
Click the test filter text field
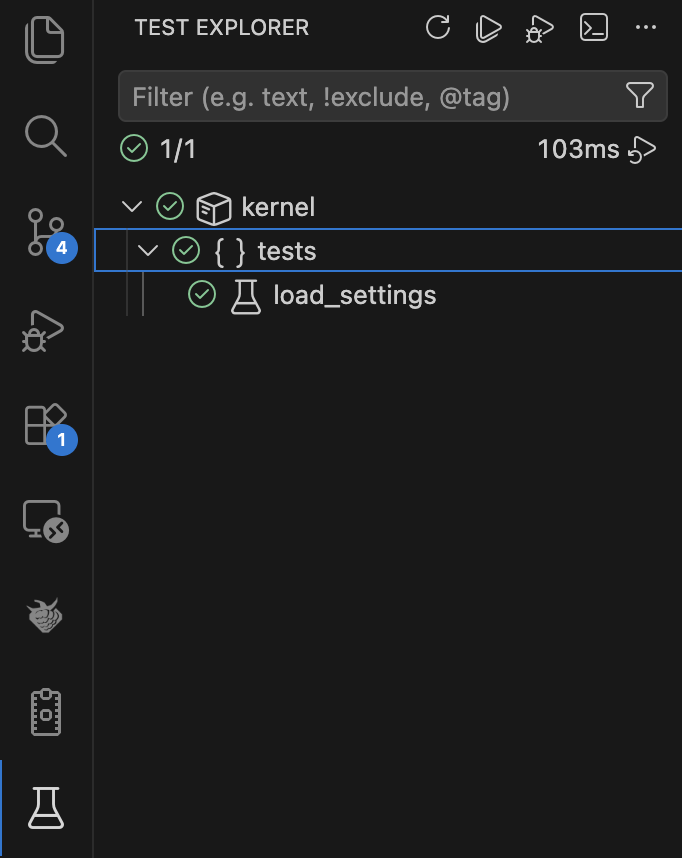tap(370, 96)
